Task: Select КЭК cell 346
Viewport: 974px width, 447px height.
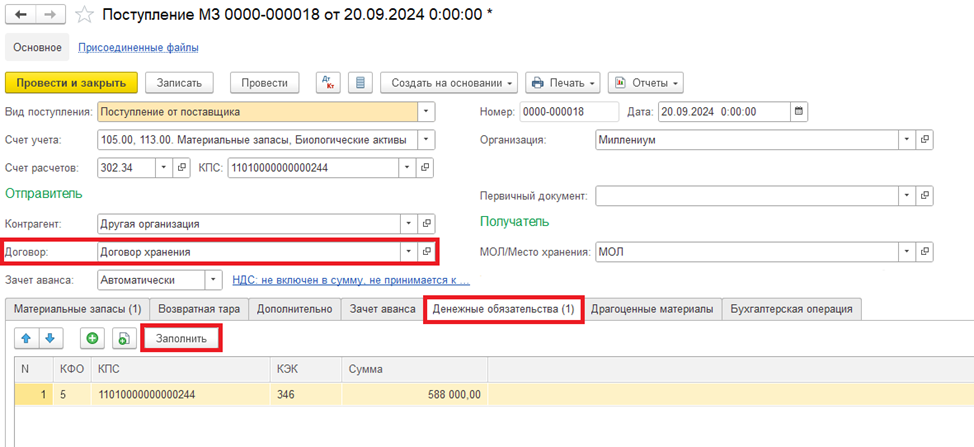Action: [x=306, y=394]
